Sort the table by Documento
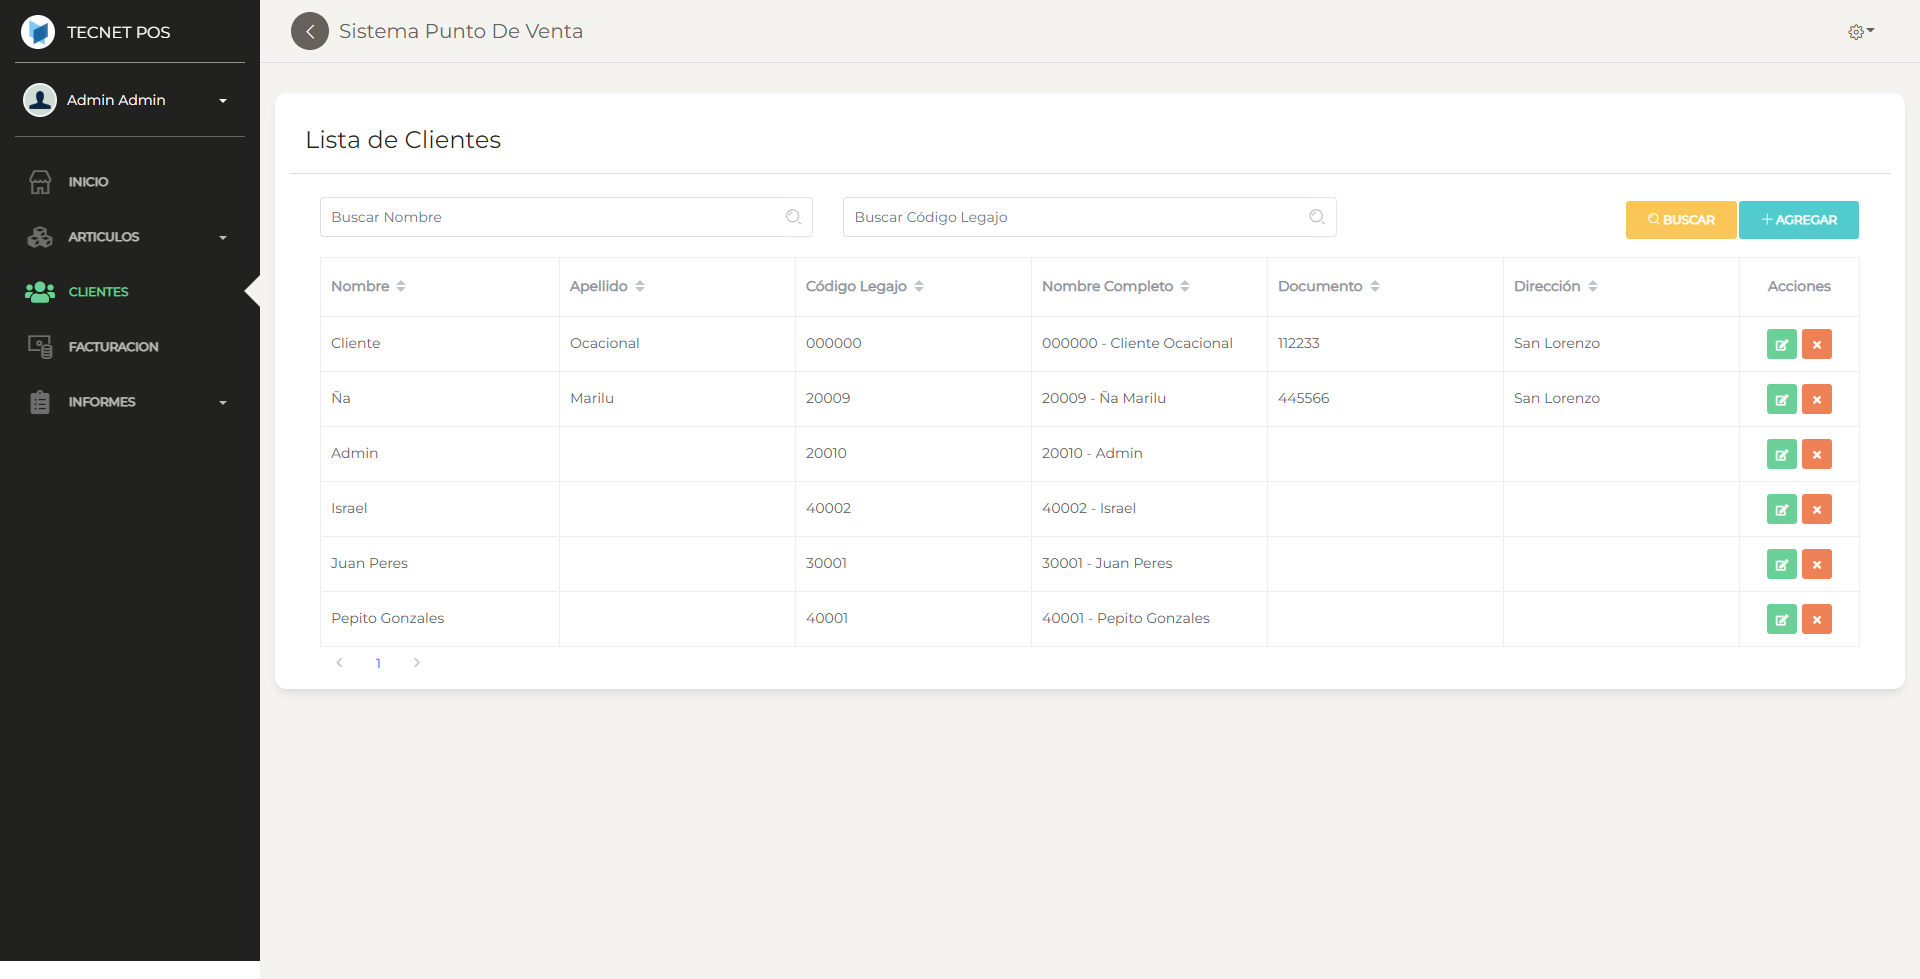The width and height of the screenshot is (1920, 979). (x=1374, y=286)
